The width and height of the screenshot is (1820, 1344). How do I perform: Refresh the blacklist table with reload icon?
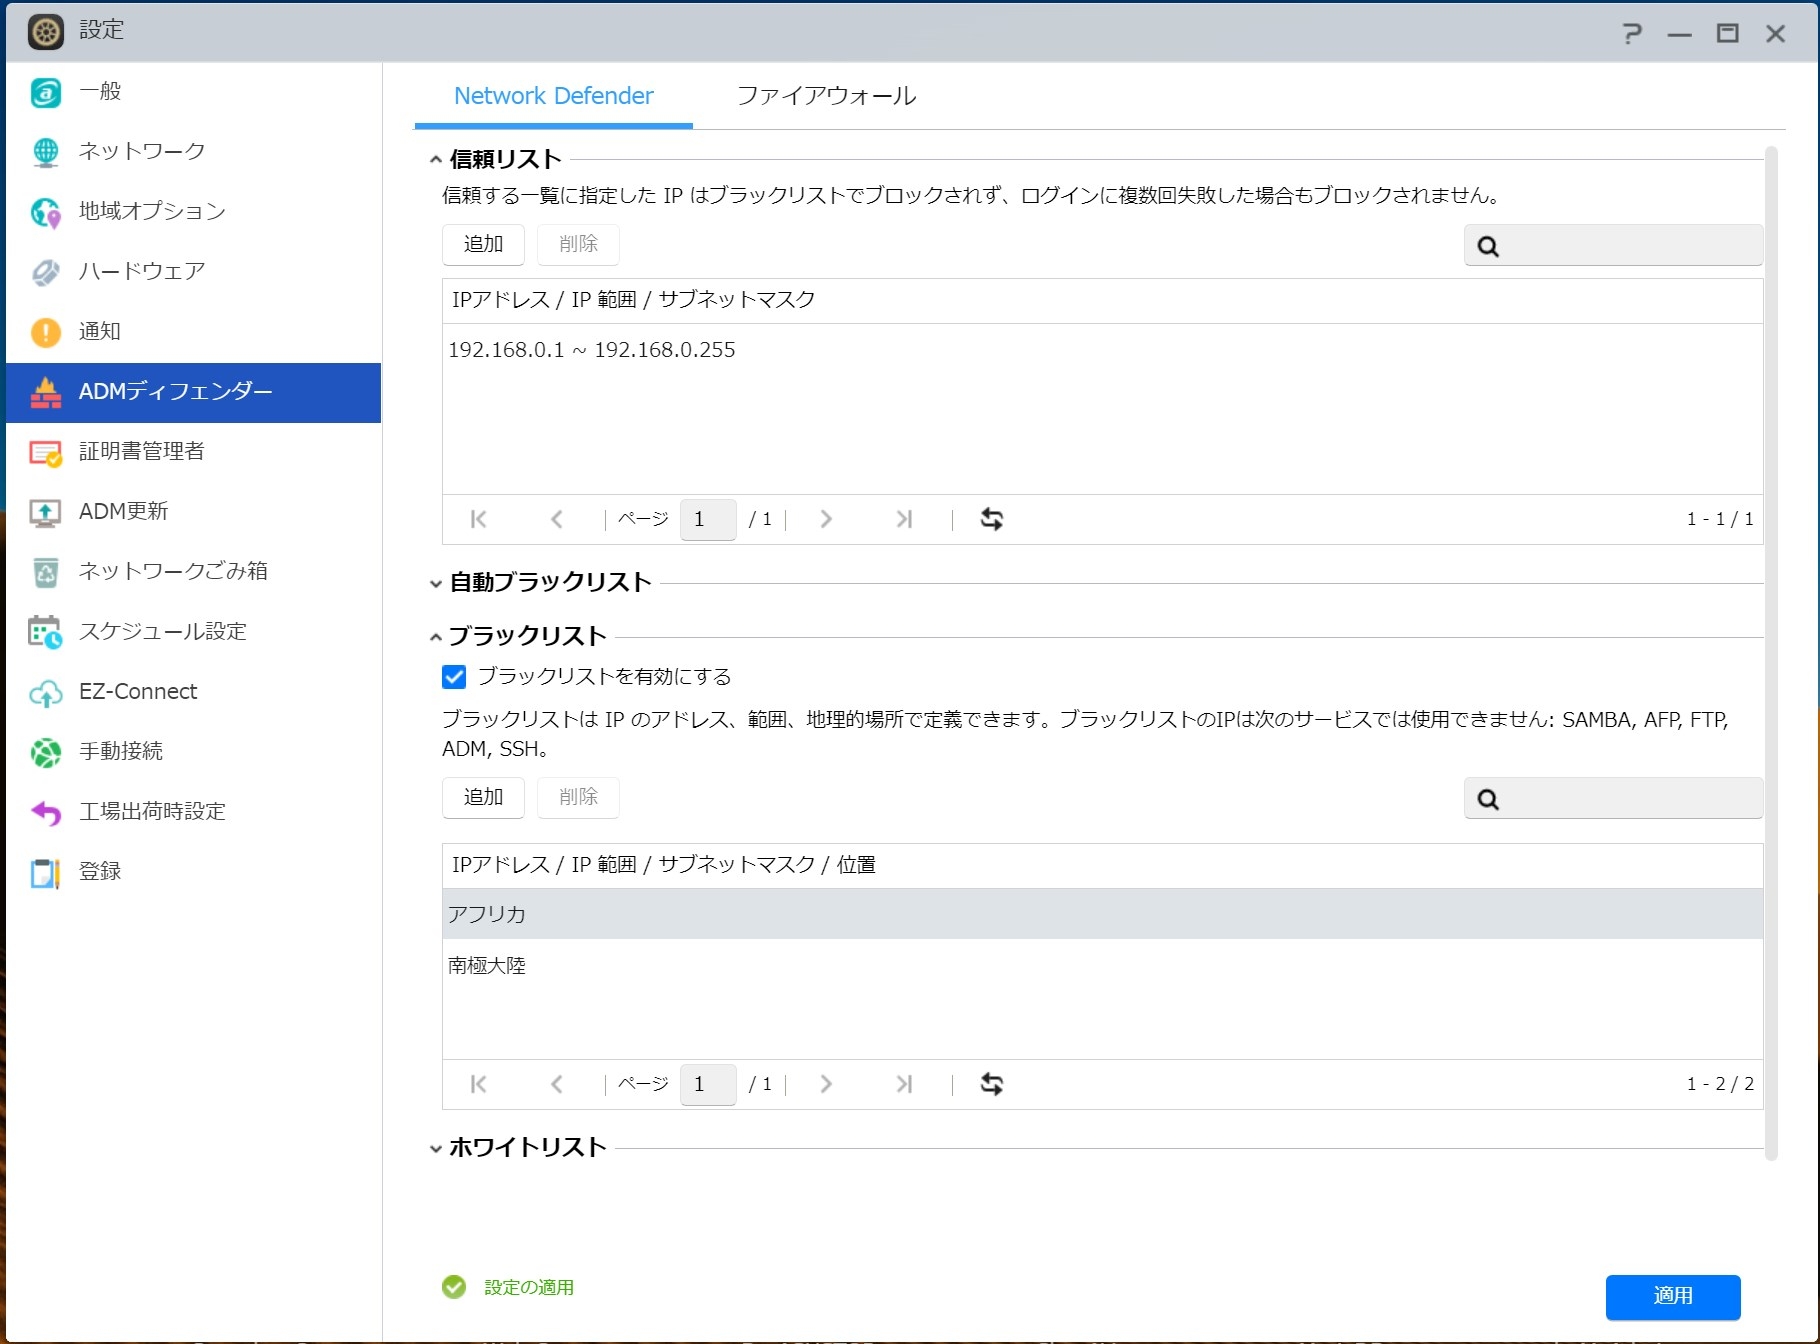[991, 1084]
